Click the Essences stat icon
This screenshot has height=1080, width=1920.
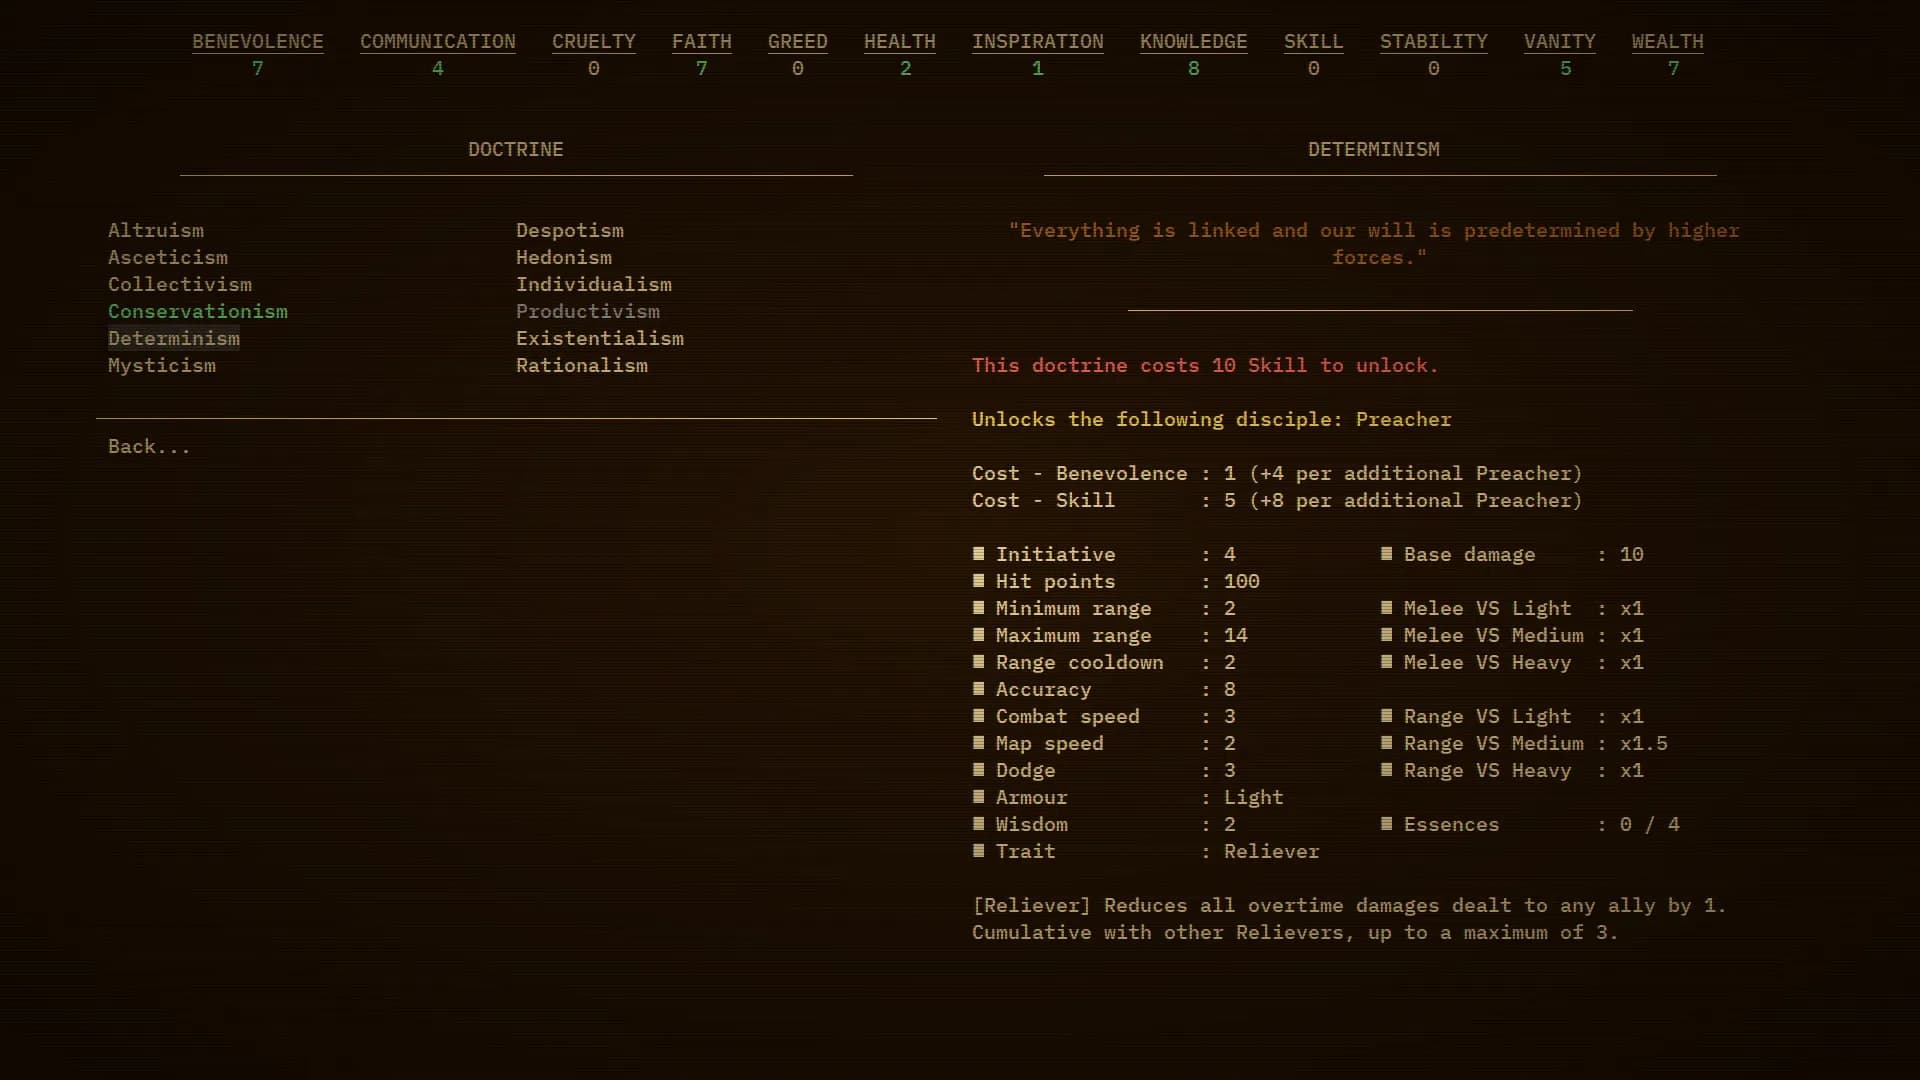(x=1388, y=824)
